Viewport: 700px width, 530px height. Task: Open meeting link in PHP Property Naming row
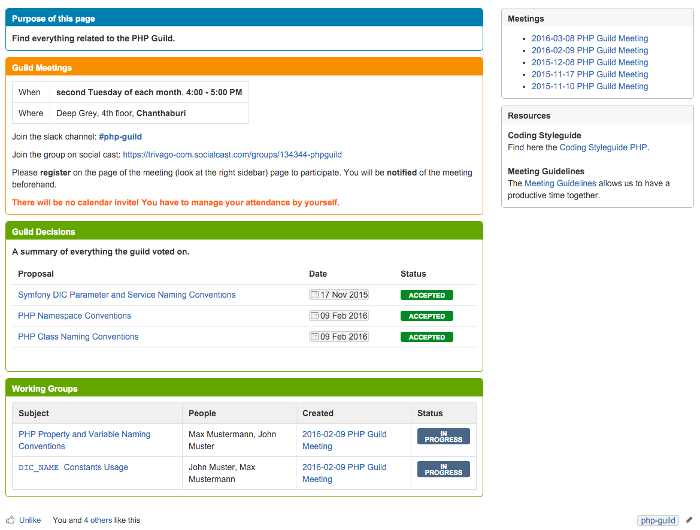344,440
